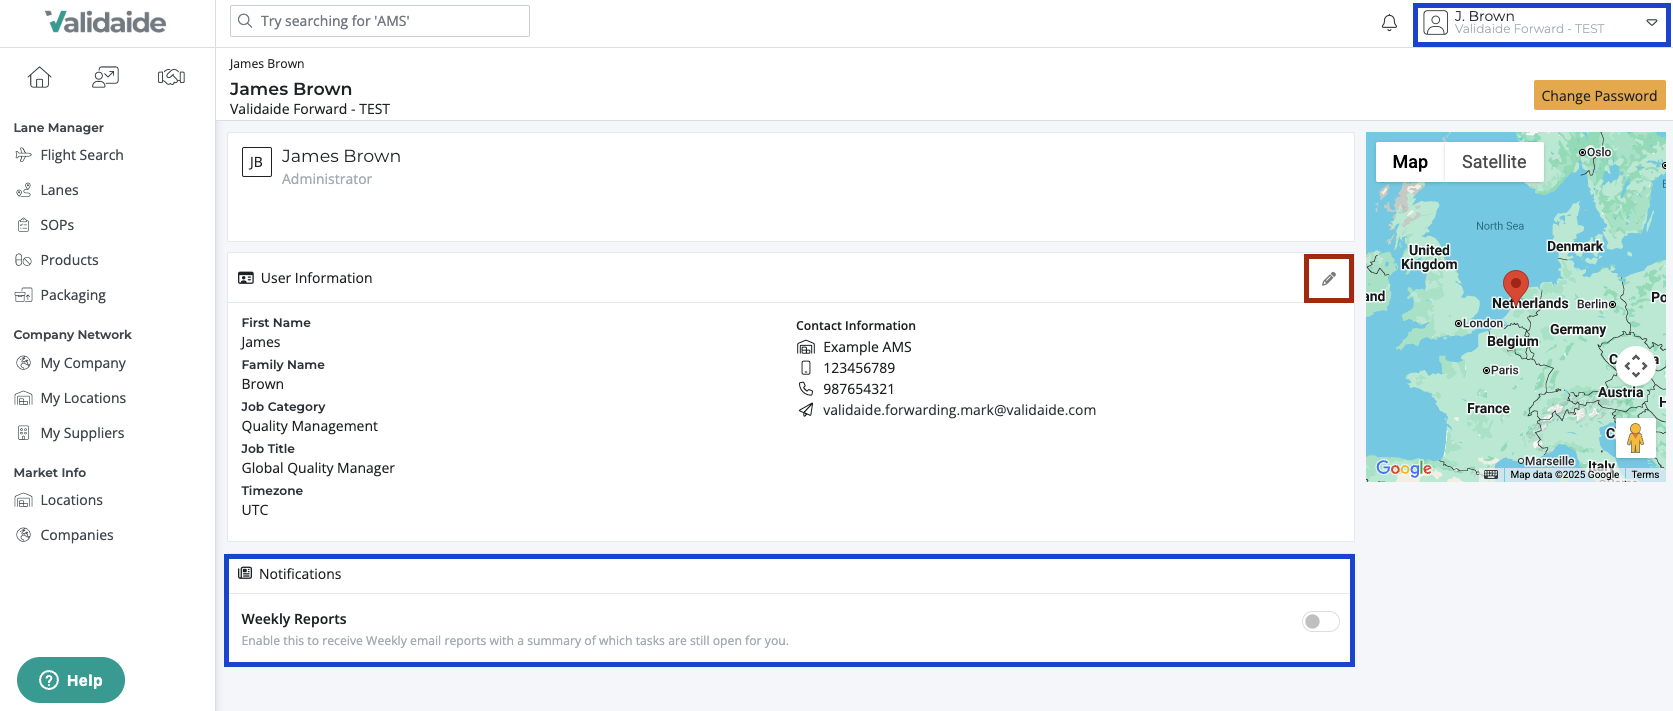Image resolution: width=1673 pixels, height=711 pixels.
Task: Click the SOPs clipboard icon
Action: [24, 225]
